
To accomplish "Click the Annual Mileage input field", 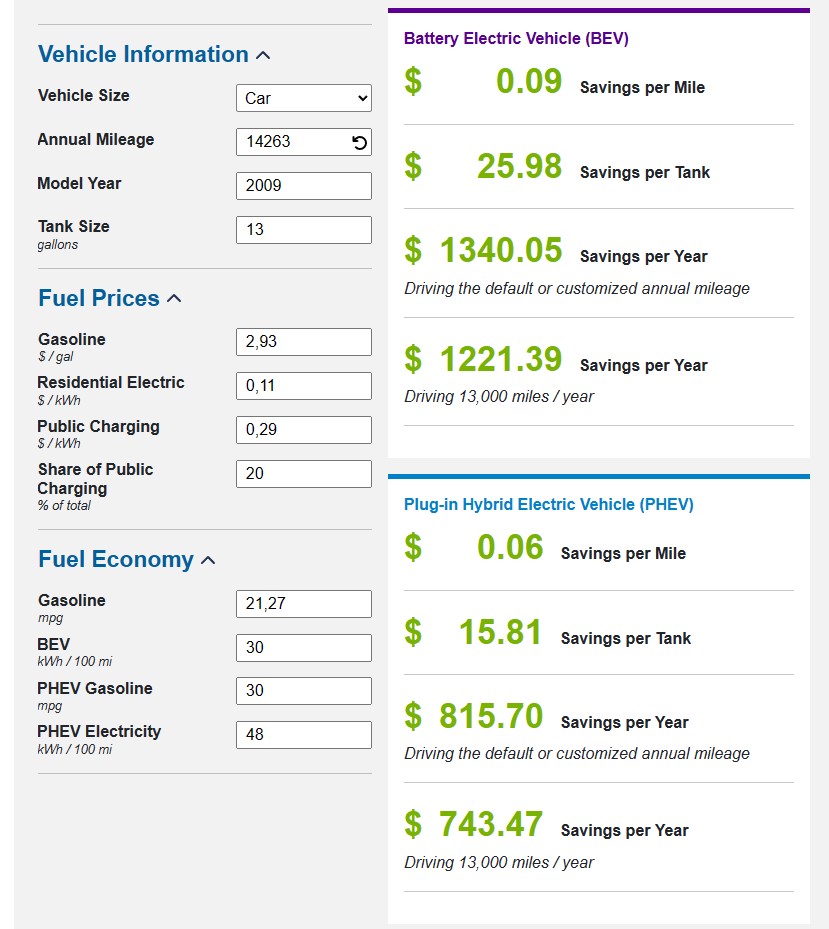I will pos(294,142).
